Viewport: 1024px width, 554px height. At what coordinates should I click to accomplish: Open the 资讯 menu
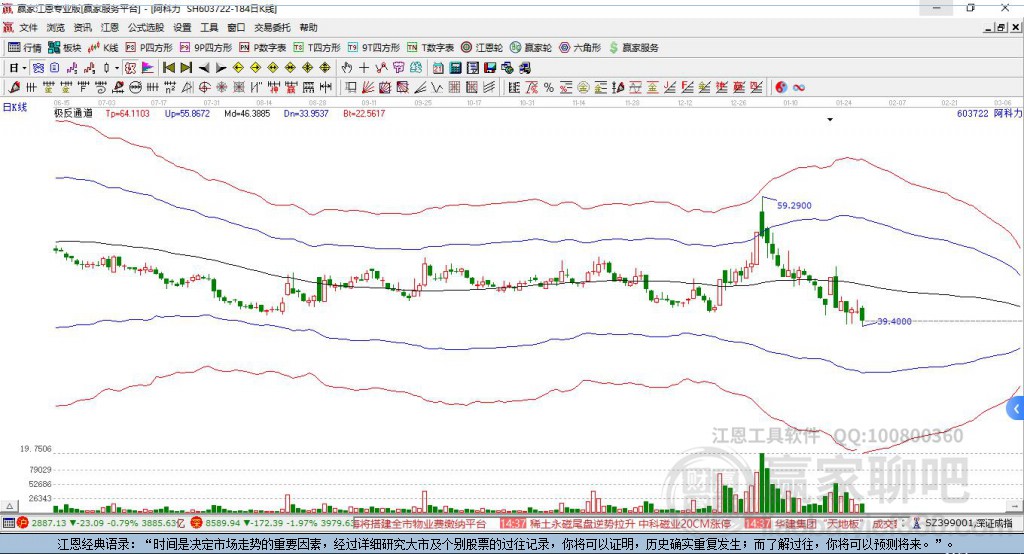(x=82, y=27)
